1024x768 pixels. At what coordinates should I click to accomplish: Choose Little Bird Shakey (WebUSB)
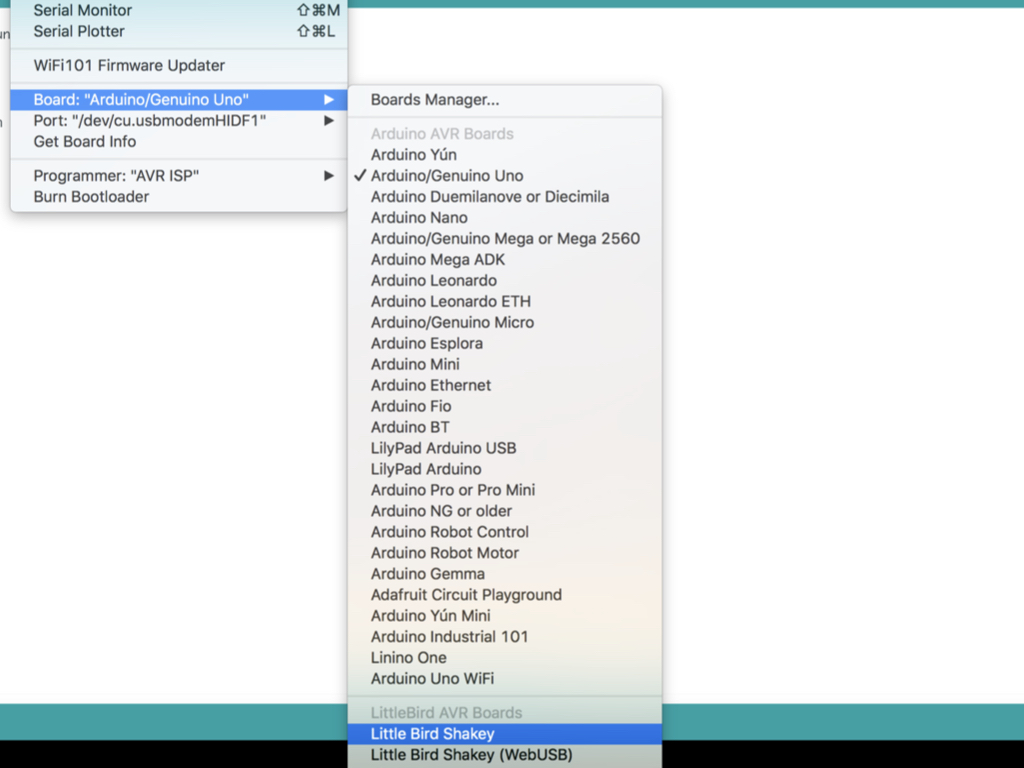(x=505, y=754)
